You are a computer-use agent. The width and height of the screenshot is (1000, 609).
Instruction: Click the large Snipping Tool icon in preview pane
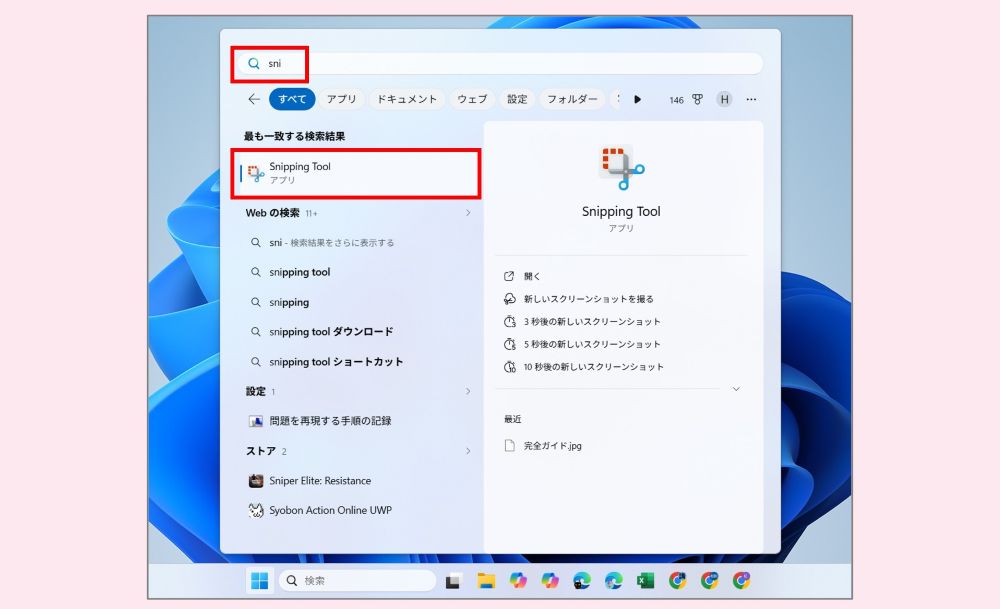point(621,168)
